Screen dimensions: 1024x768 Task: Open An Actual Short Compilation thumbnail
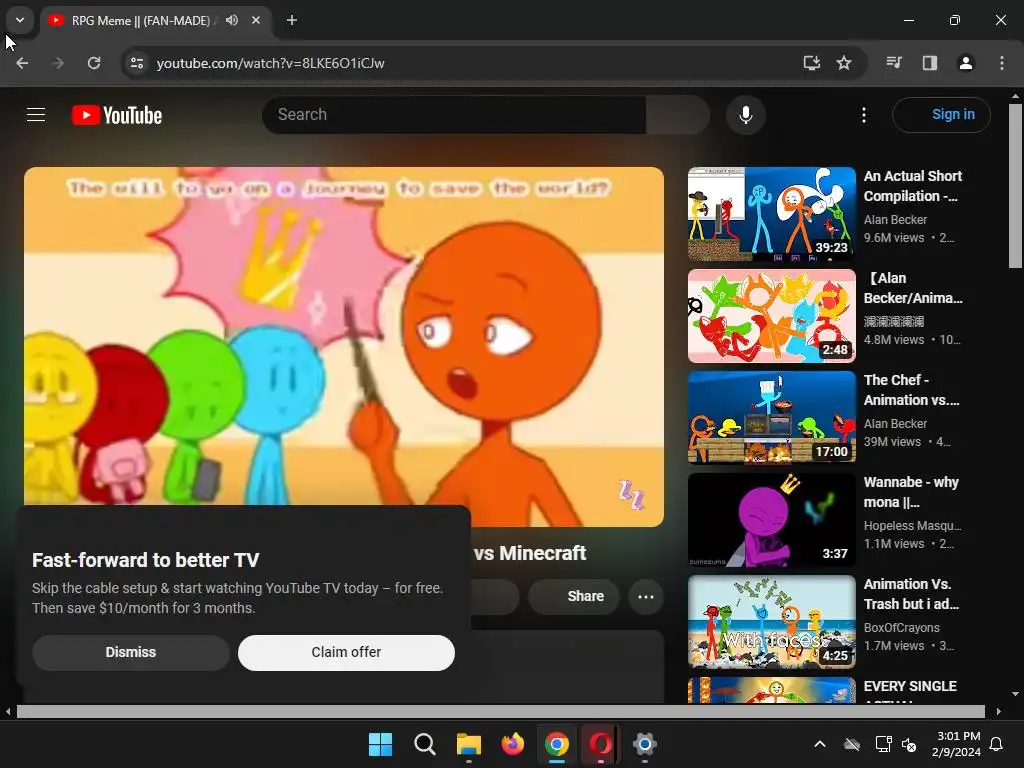[x=771, y=214]
